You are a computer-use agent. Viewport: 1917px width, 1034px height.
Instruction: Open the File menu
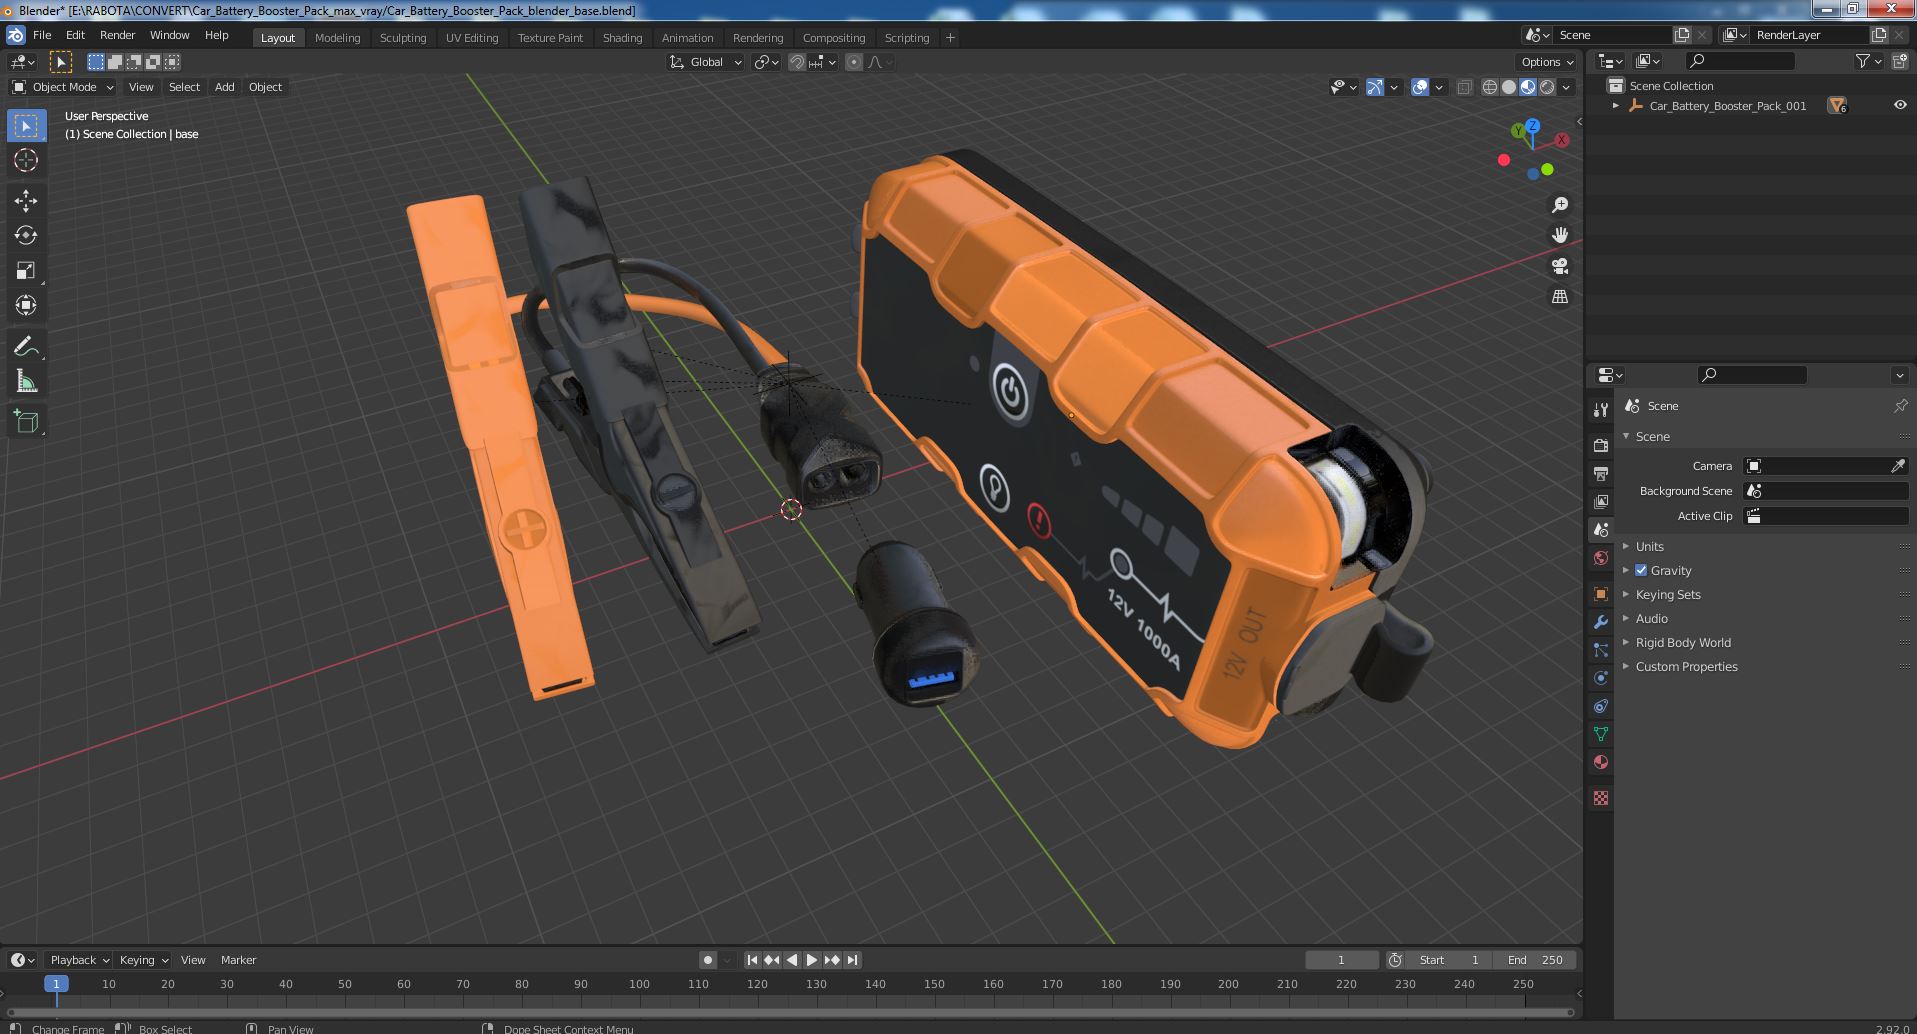coord(42,35)
